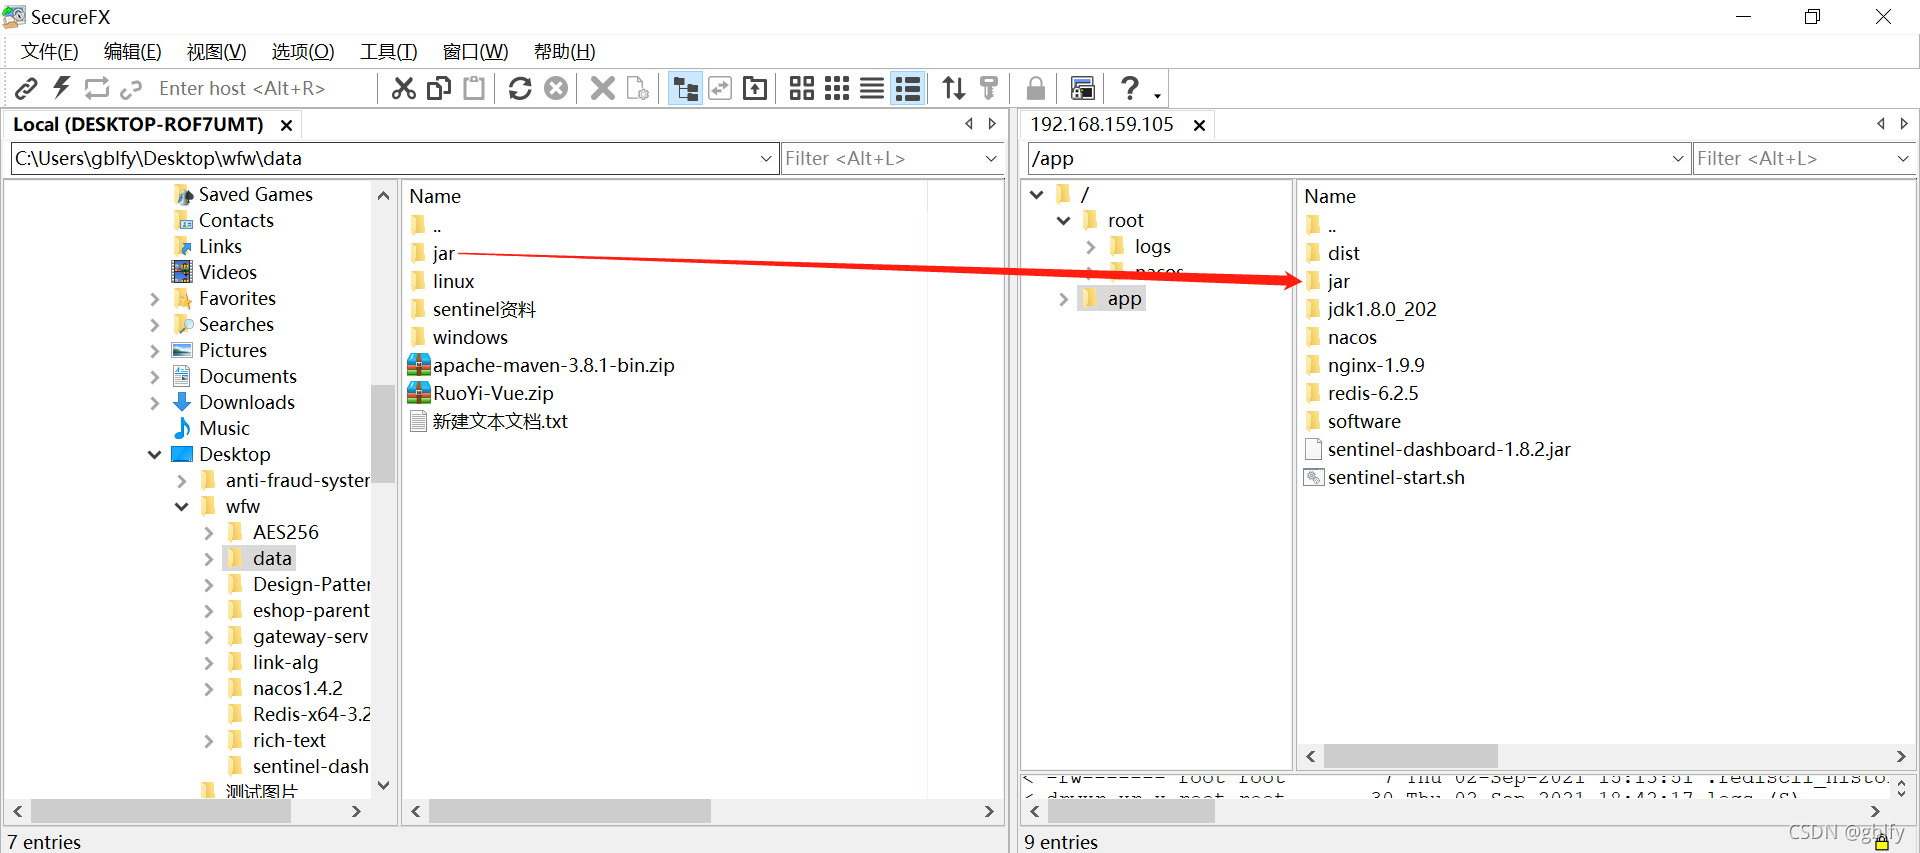Click the Cut scissors icon

[404, 89]
